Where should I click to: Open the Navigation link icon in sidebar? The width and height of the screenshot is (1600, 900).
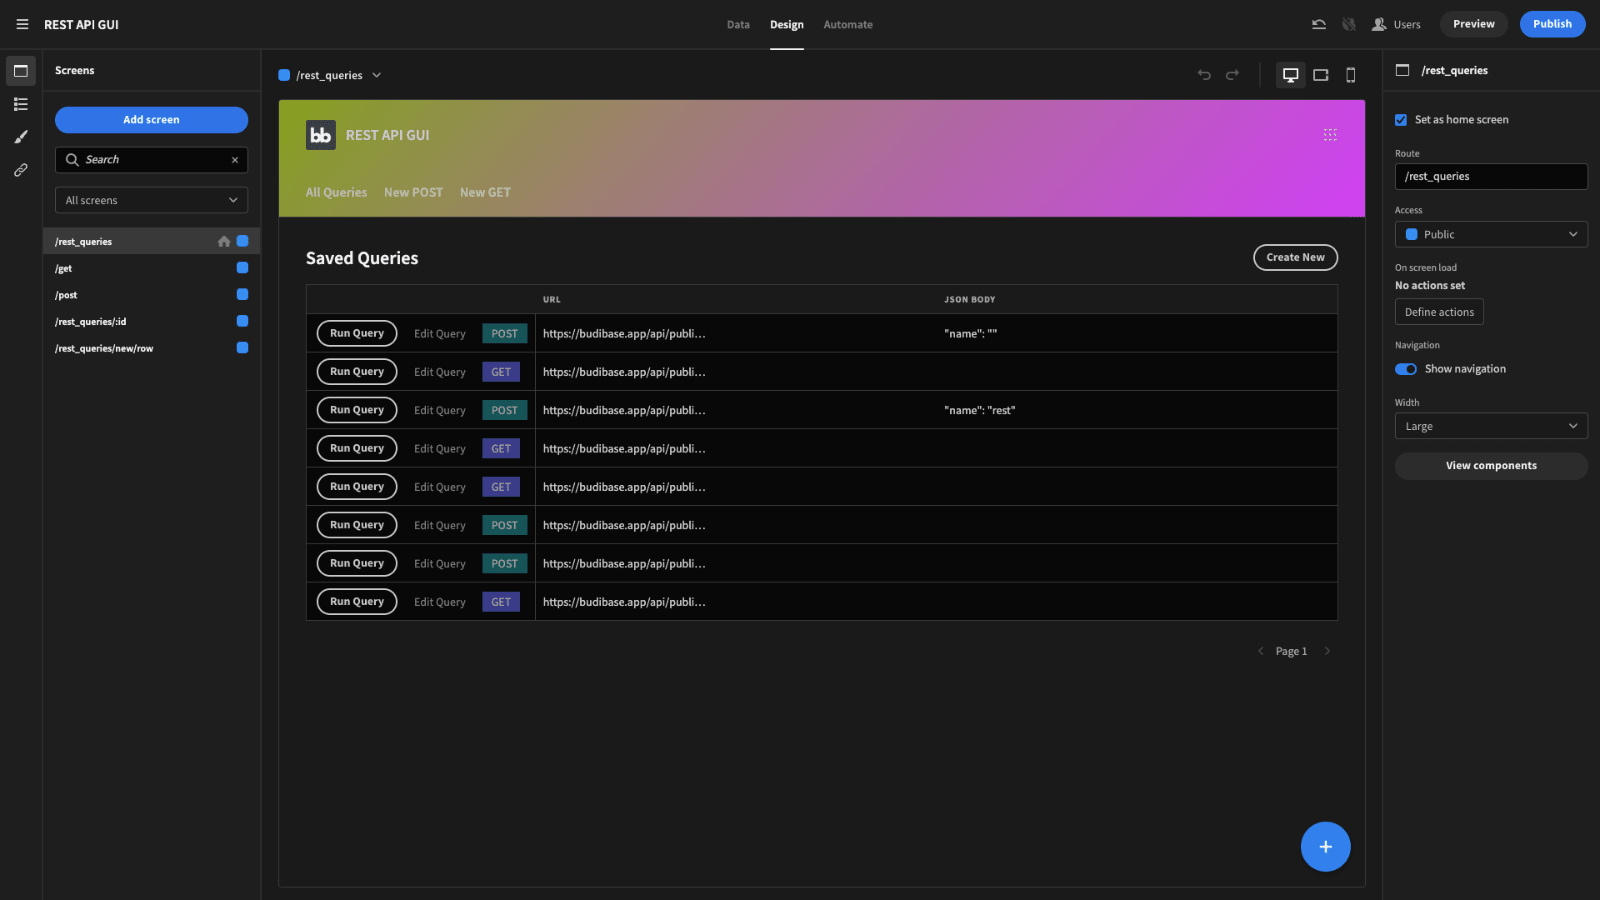click(21, 170)
